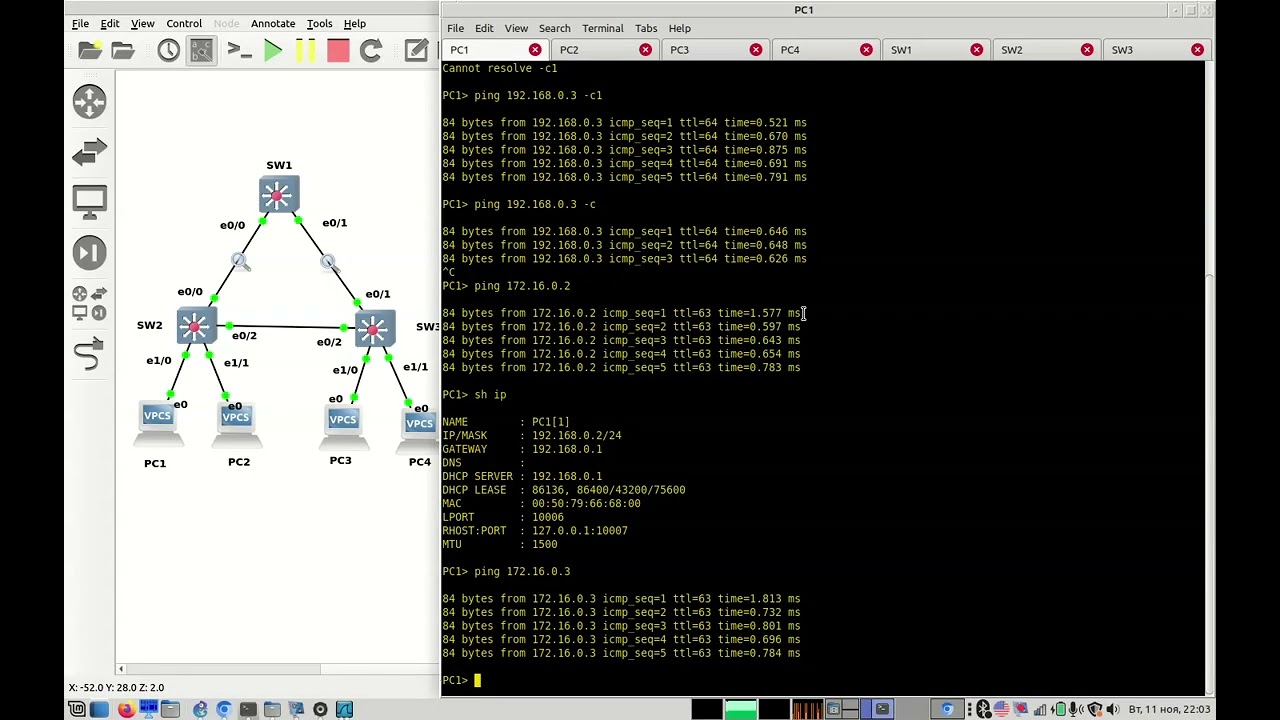This screenshot has width=1280, height=720.
Task: Select the SW1 switch node in topology
Action: coord(279,194)
